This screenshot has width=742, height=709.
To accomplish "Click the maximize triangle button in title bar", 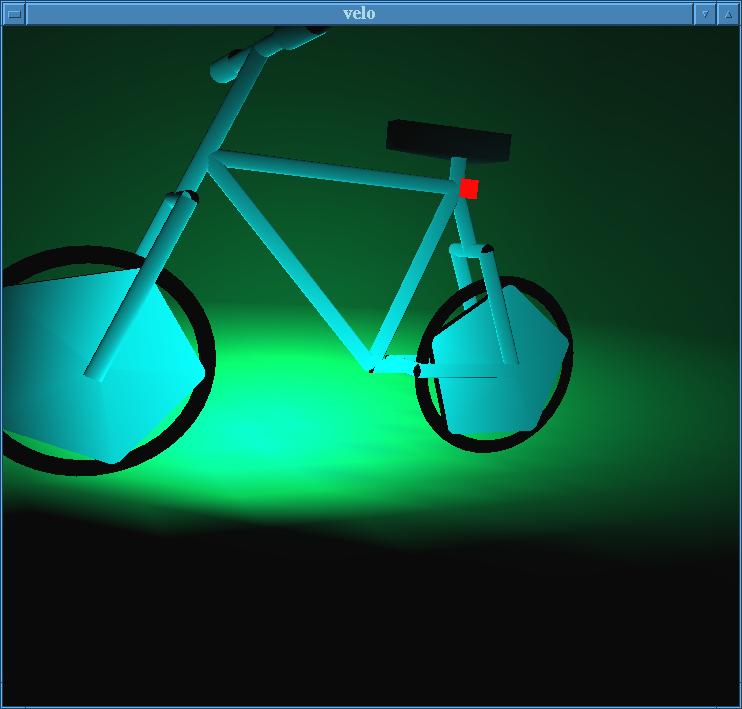I will coord(729,14).
